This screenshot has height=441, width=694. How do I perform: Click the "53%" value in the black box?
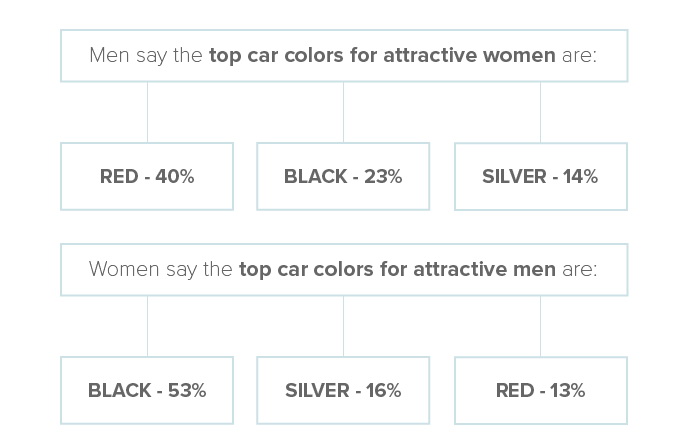188,390
